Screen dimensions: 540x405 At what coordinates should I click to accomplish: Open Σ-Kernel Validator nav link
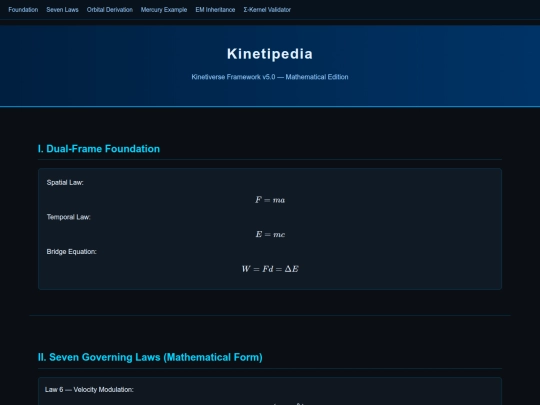[x=267, y=10]
